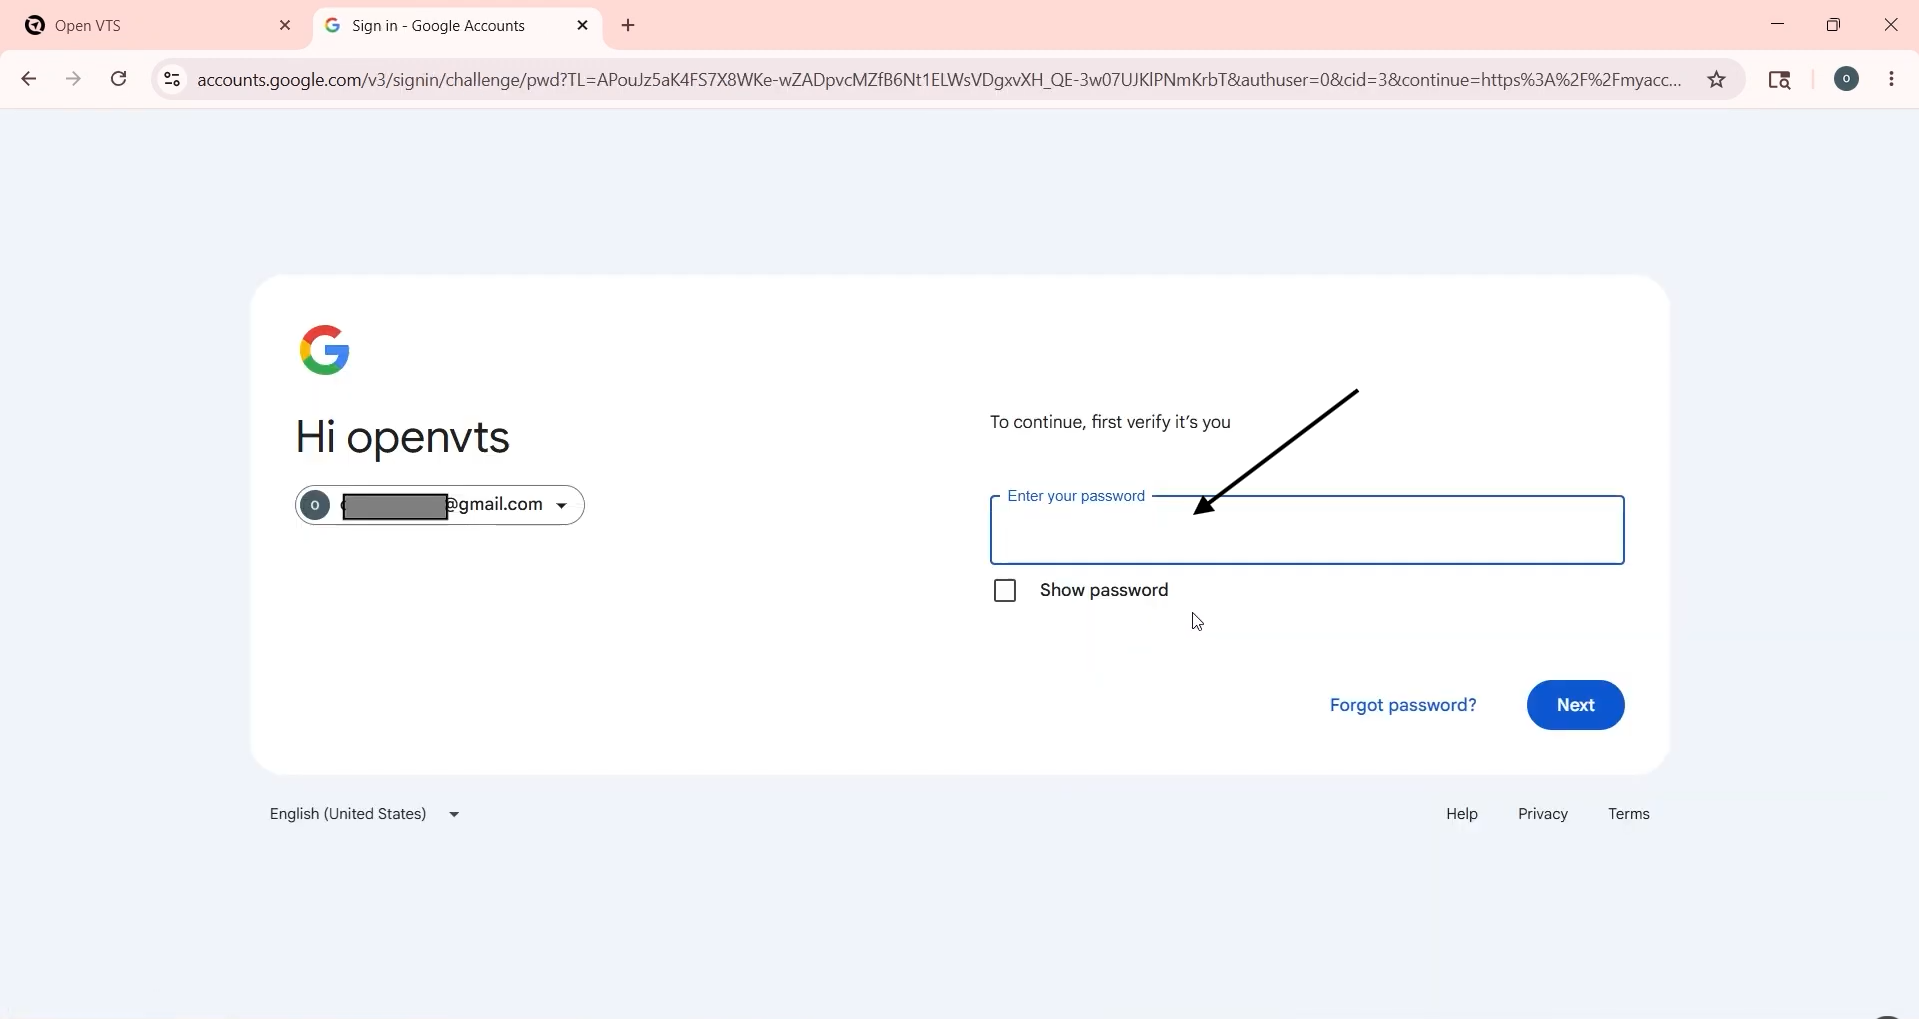Viewport: 1919px width, 1019px height.
Task: Expand the gmail.com account switcher
Action: (x=440, y=506)
